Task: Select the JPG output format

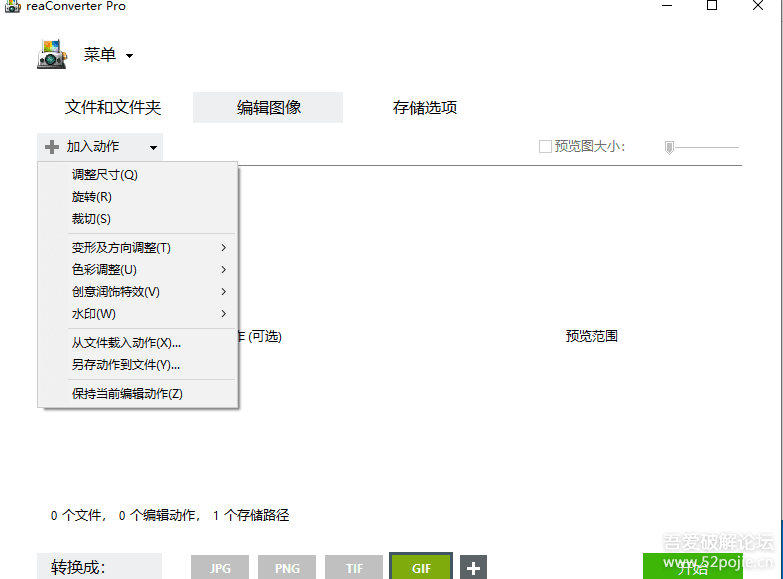Action: [x=220, y=568]
